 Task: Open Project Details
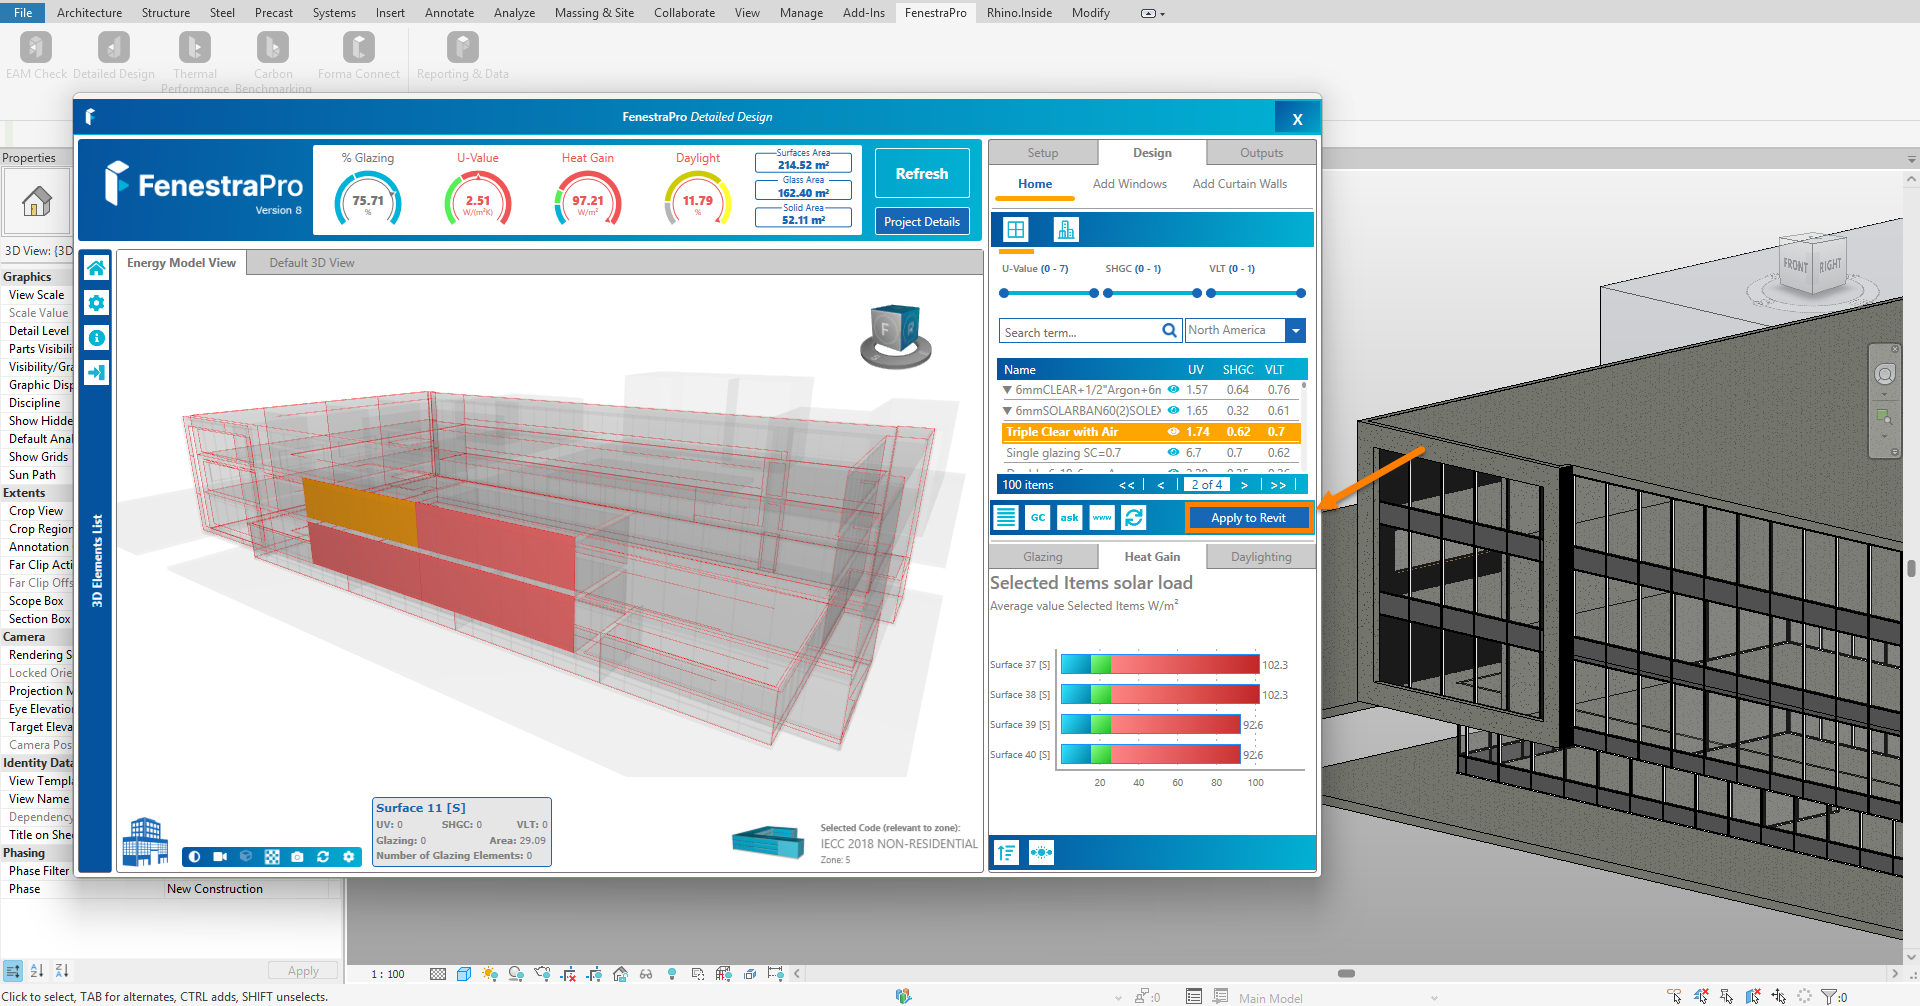point(922,222)
